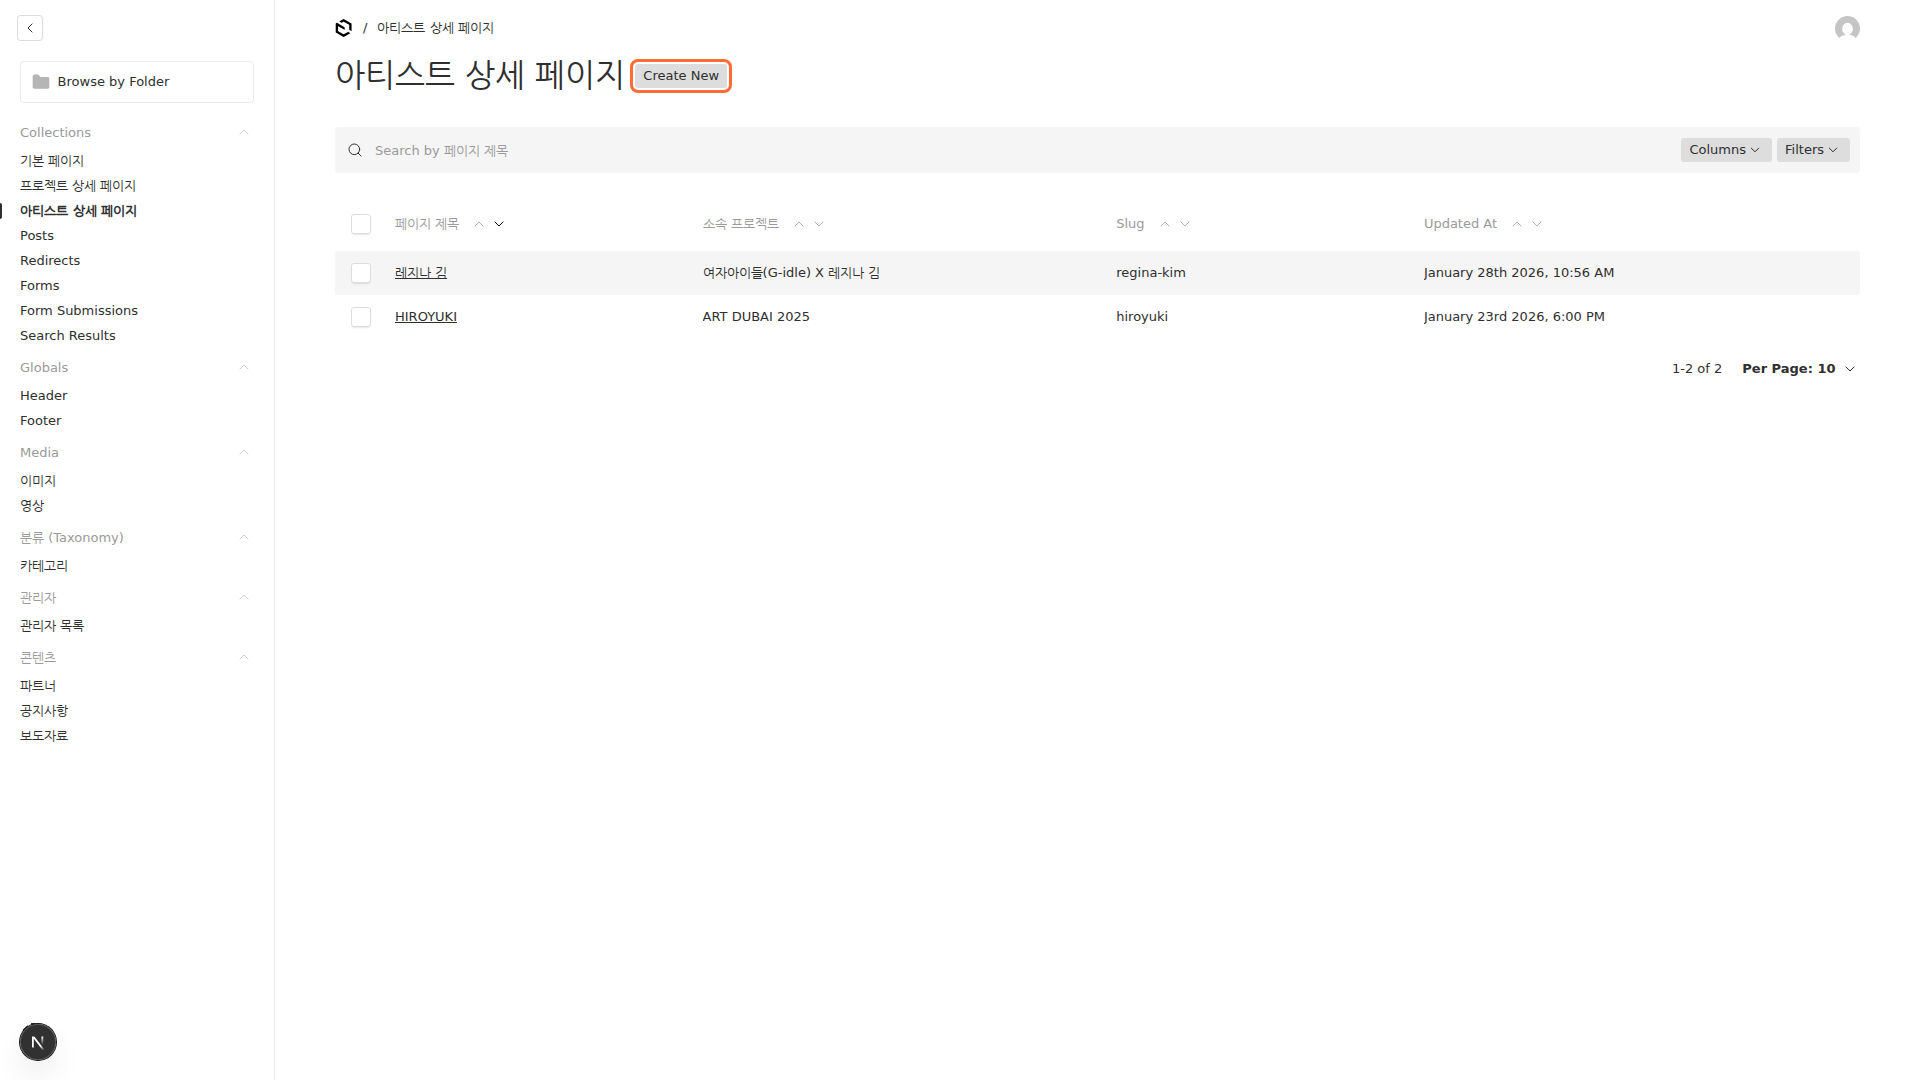Sort Slug column descending arrow
The height and width of the screenshot is (1080, 1920).
(1185, 224)
